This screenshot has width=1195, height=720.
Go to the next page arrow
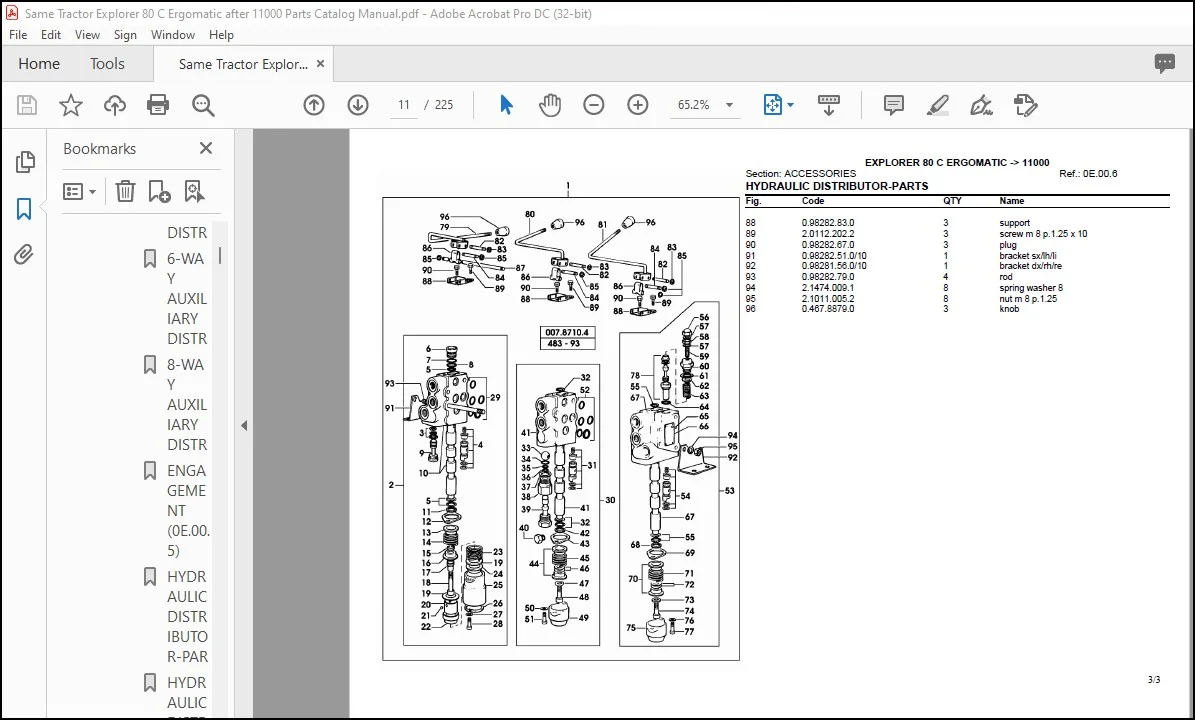[x=357, y=105]
